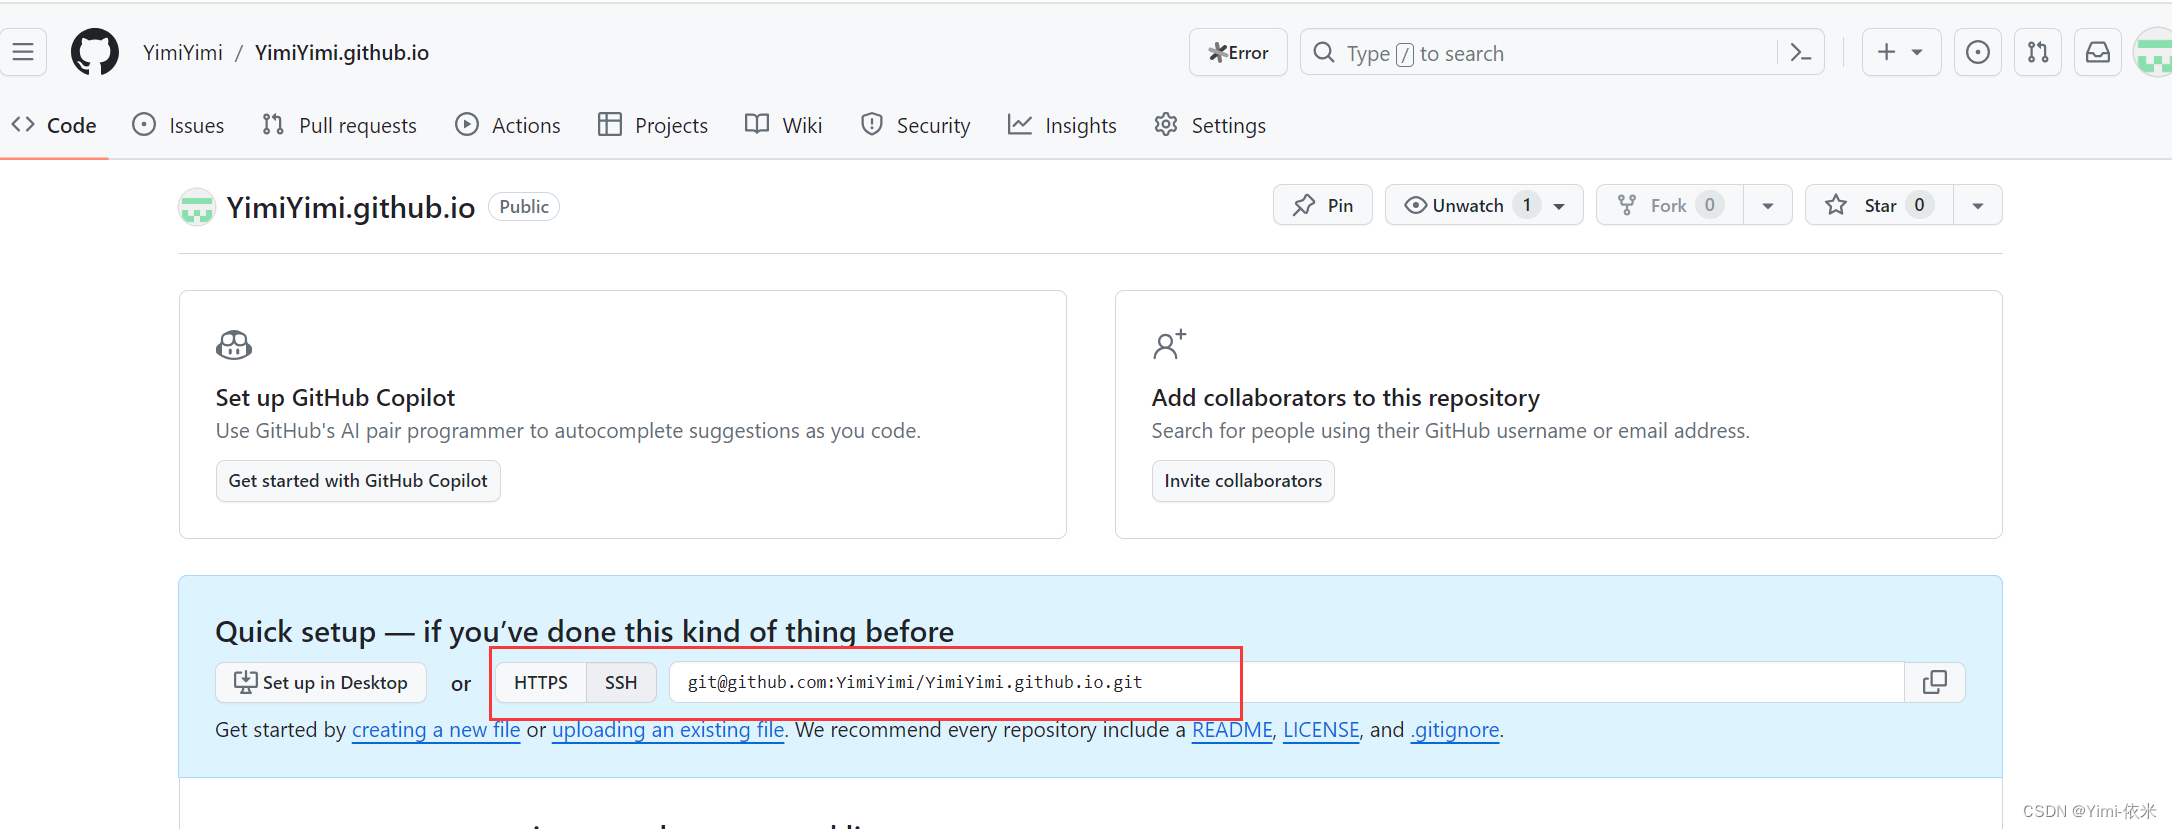This screenshot has height=829, width=2172.
Task: Click the Fork count 0
Action: point(1710,205)
